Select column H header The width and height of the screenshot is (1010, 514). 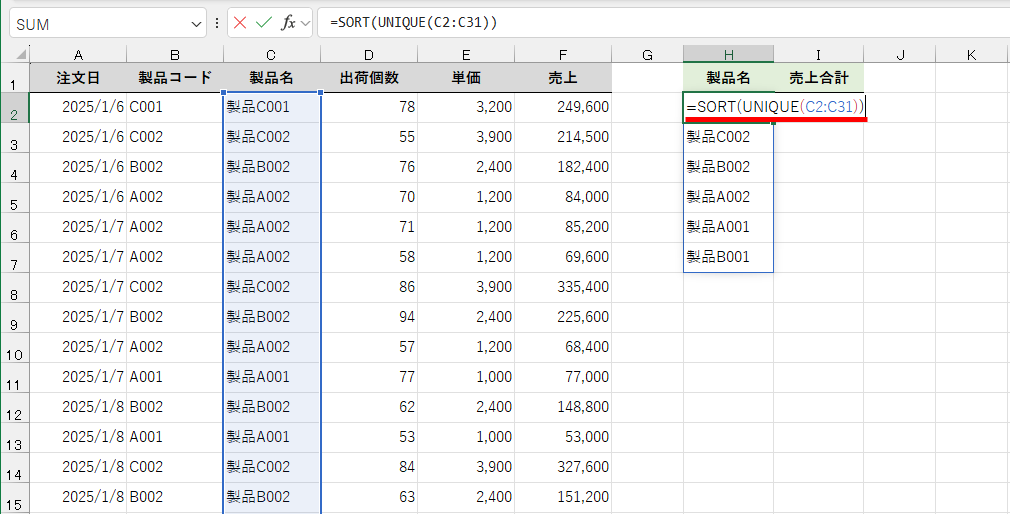729,55
